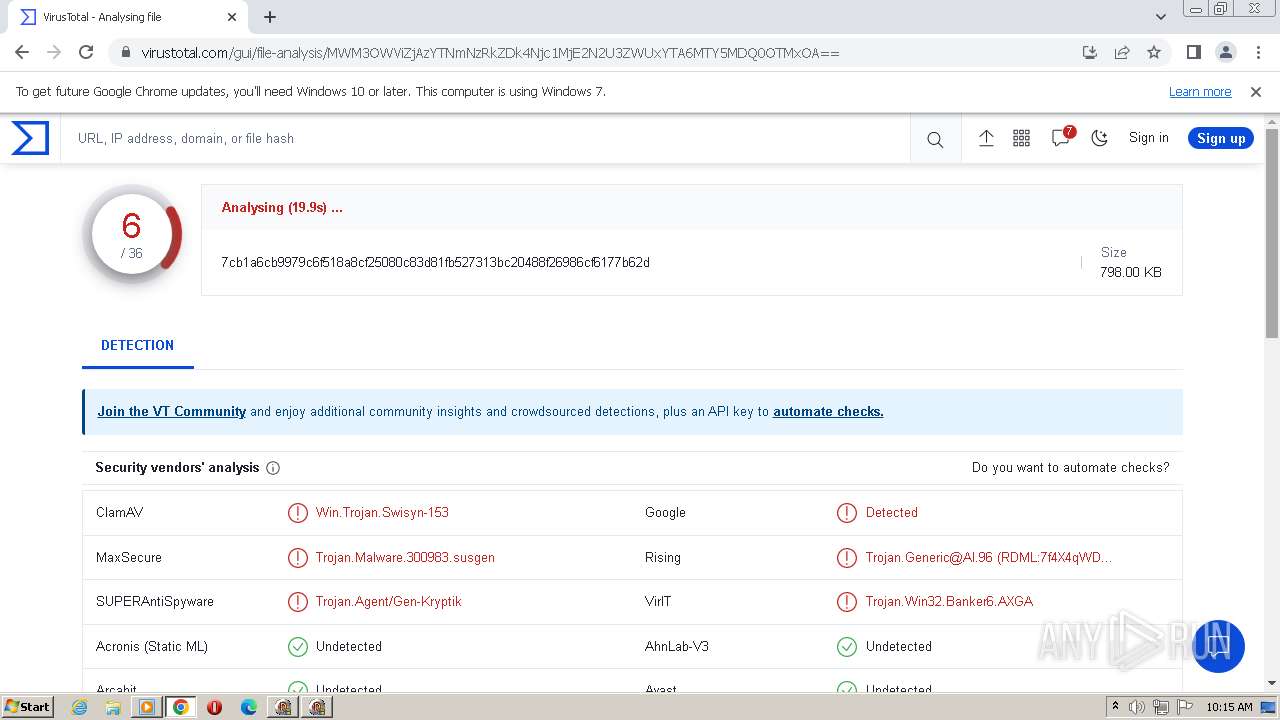Open the apps grid icon

(1021, 138)
